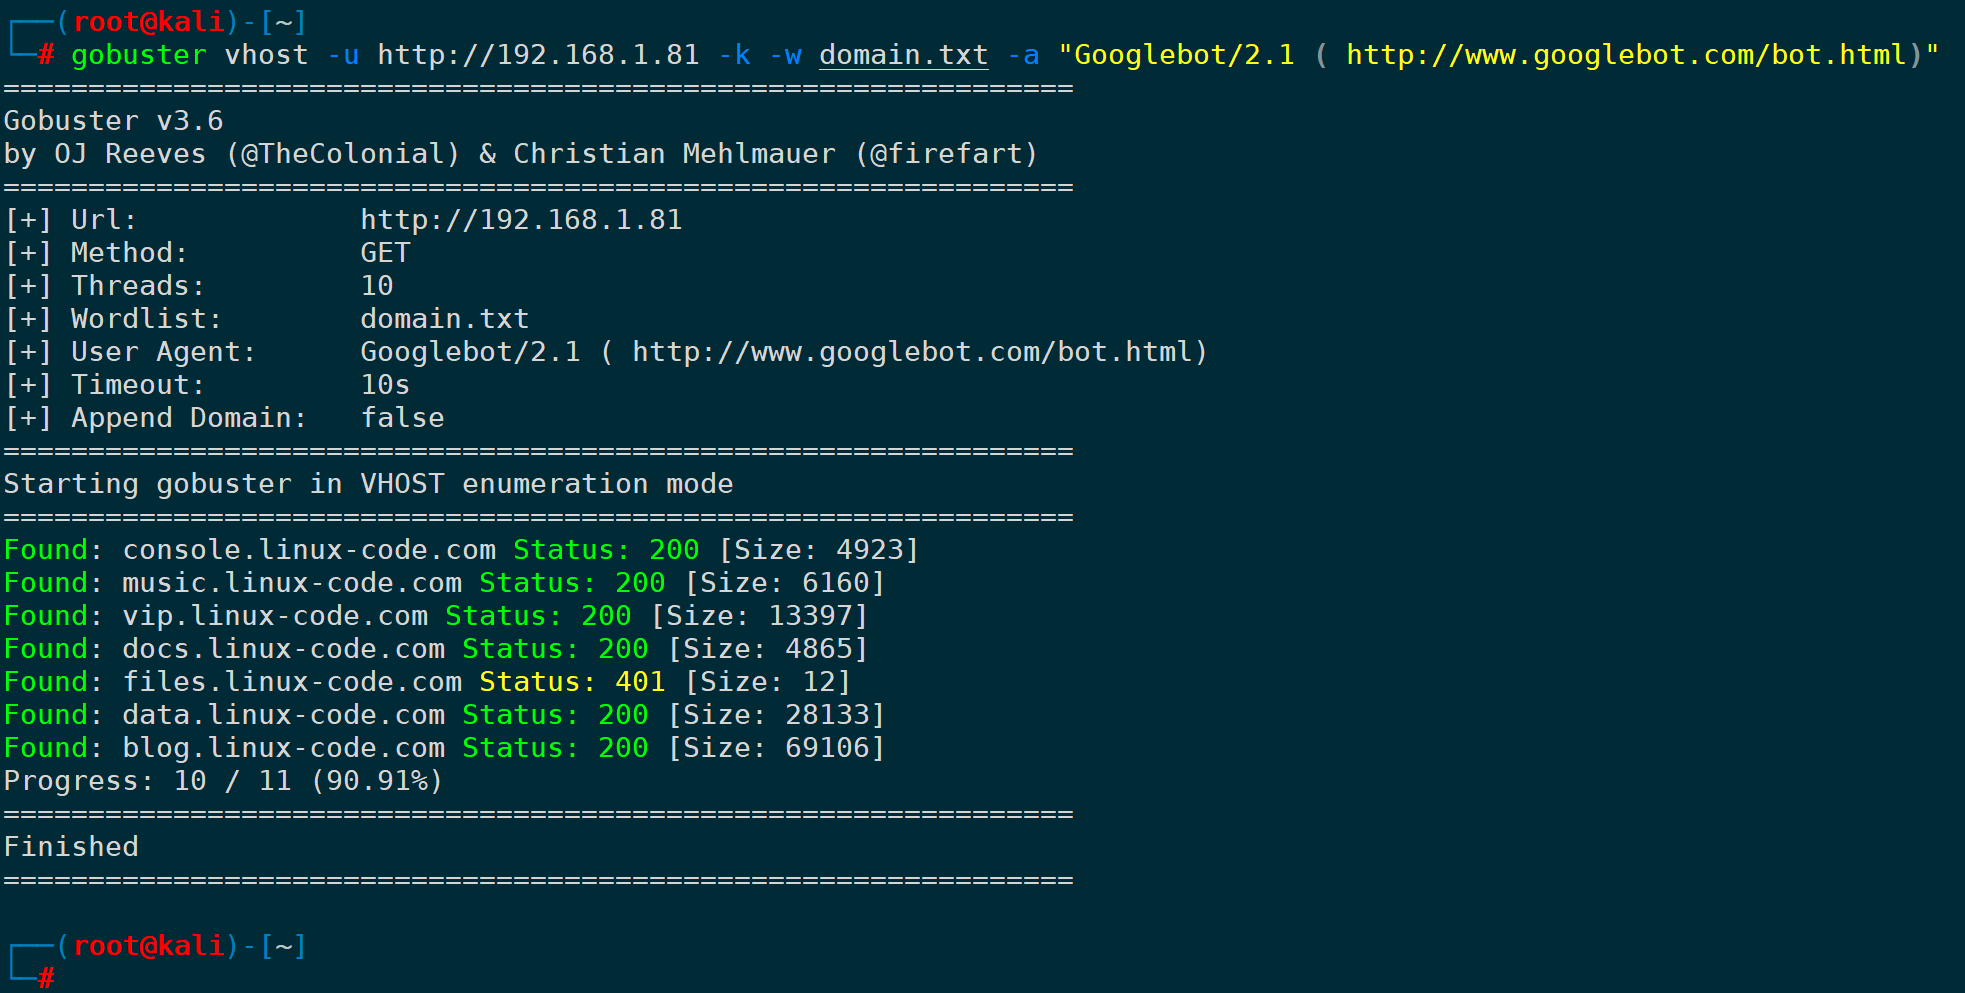Click the Googlebot/2.1 user agent string in command
The image size is (1965, 993).
(x=1184, y=55)
